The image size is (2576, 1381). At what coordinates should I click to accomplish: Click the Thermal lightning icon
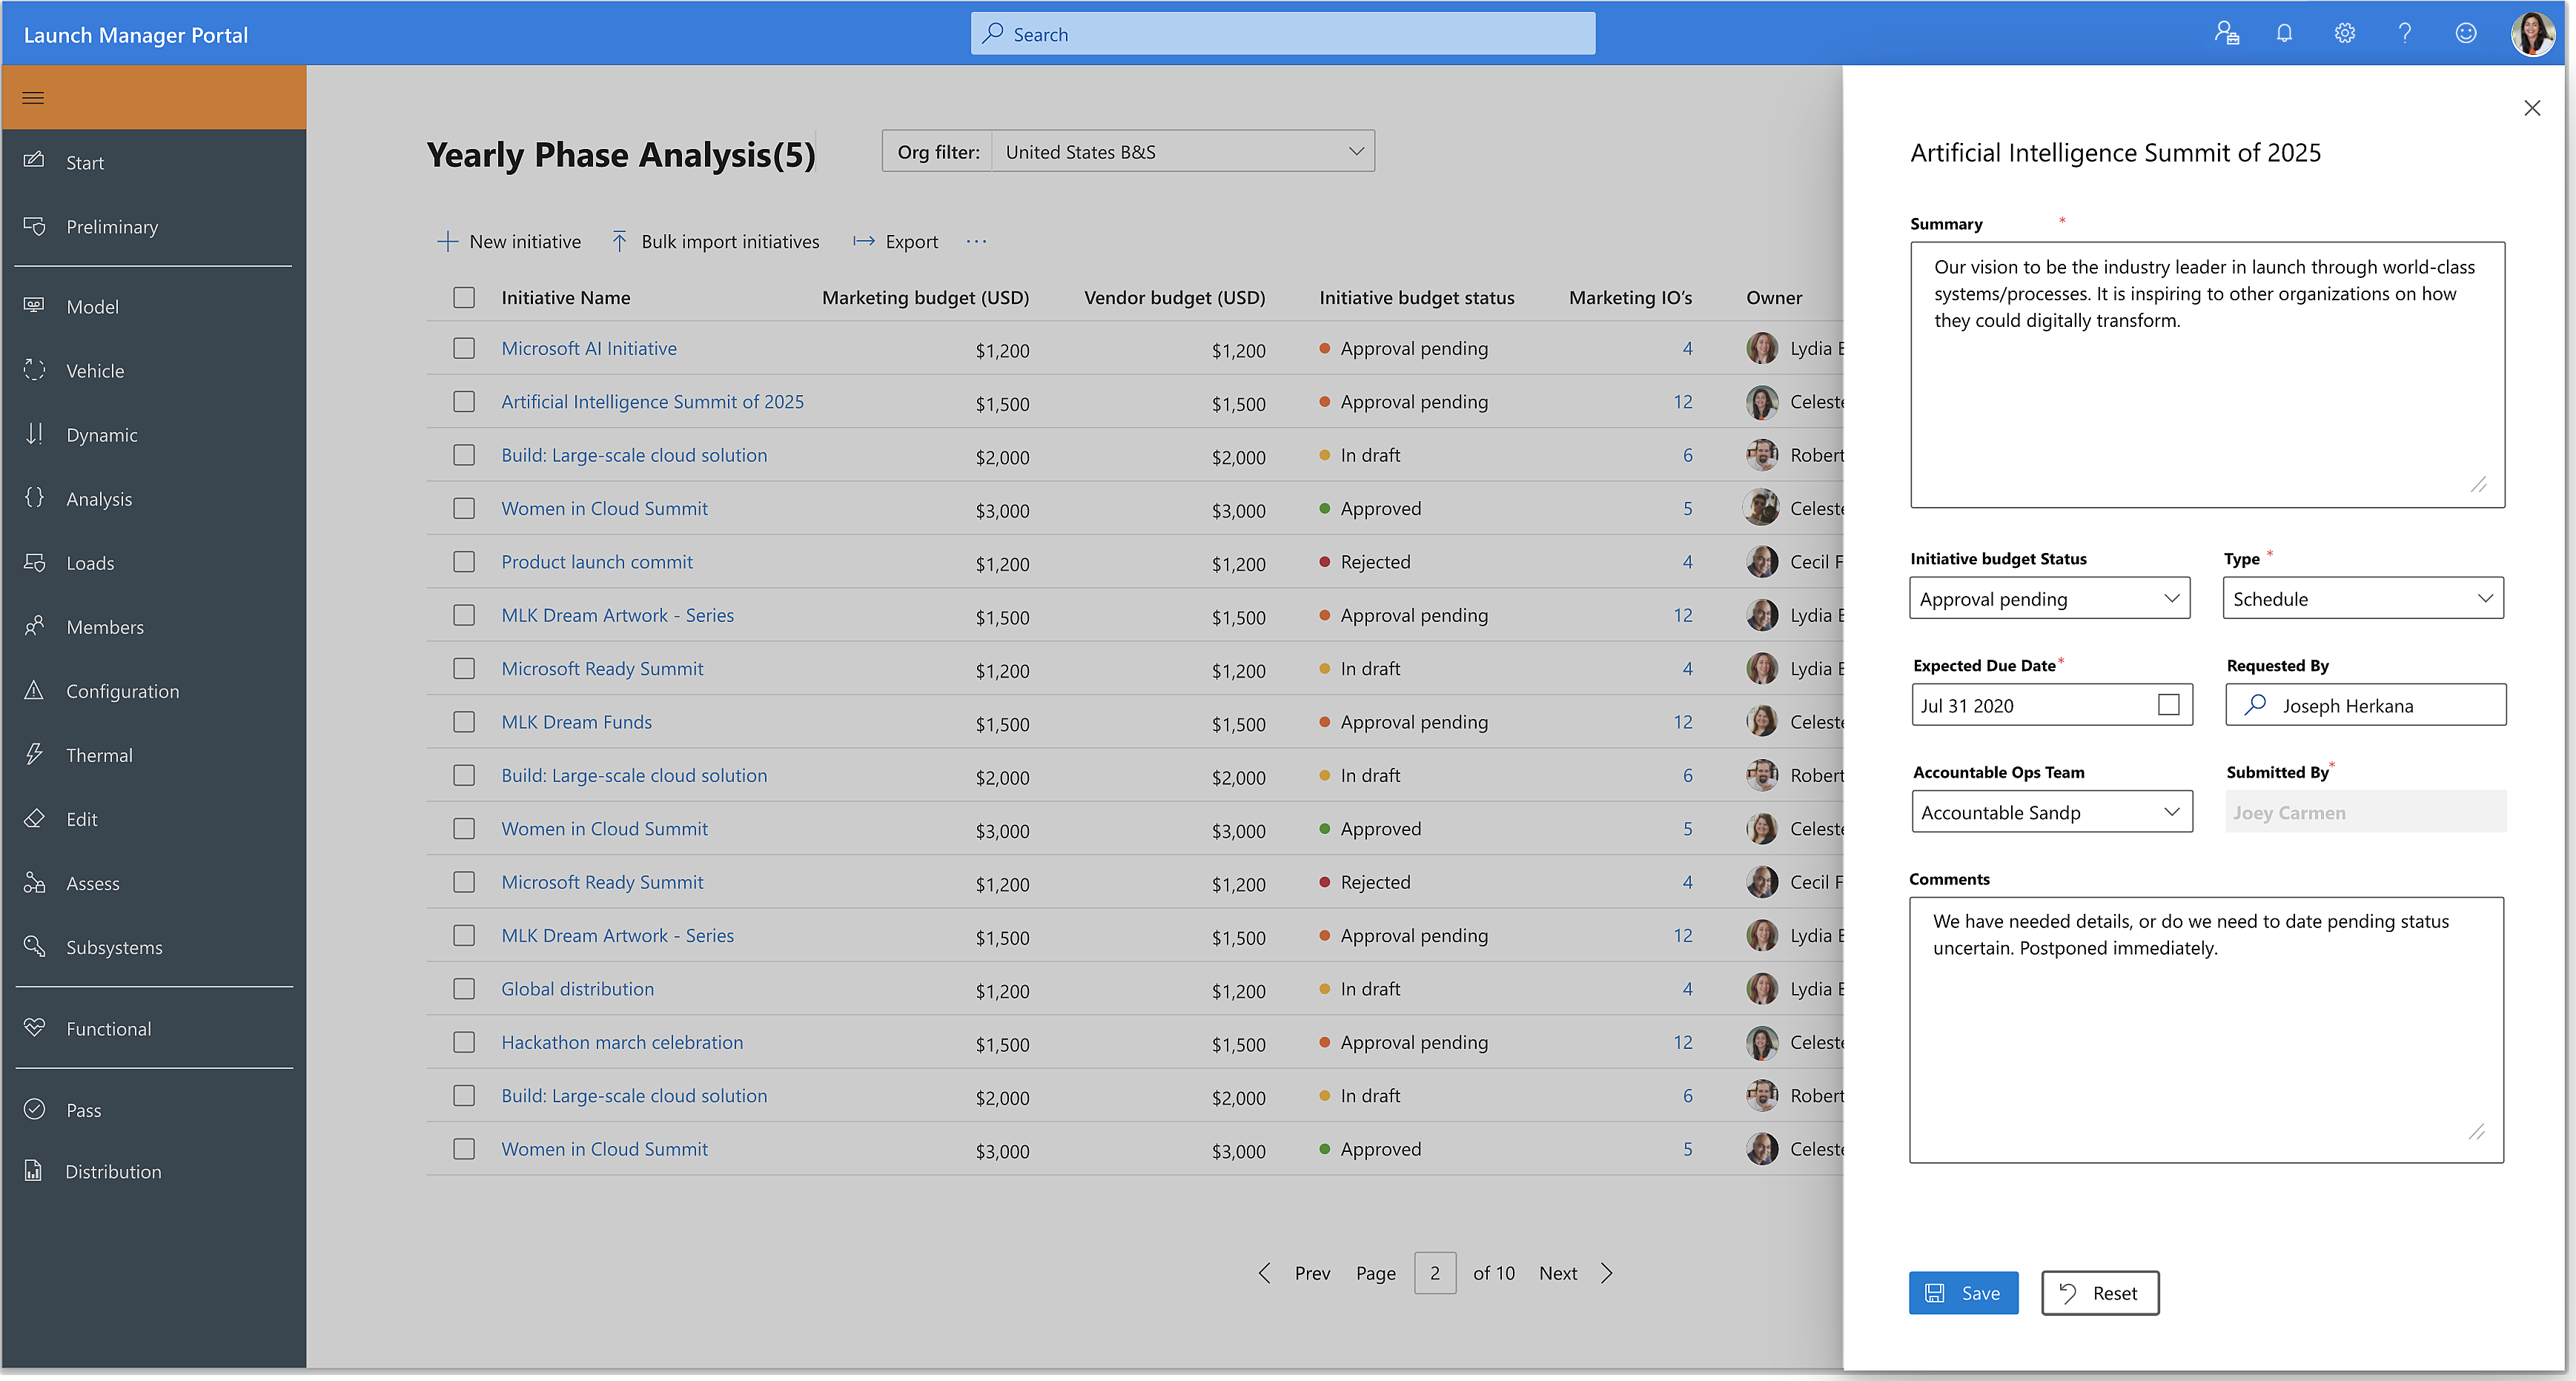pyautogui.click(x=34, y=753)
